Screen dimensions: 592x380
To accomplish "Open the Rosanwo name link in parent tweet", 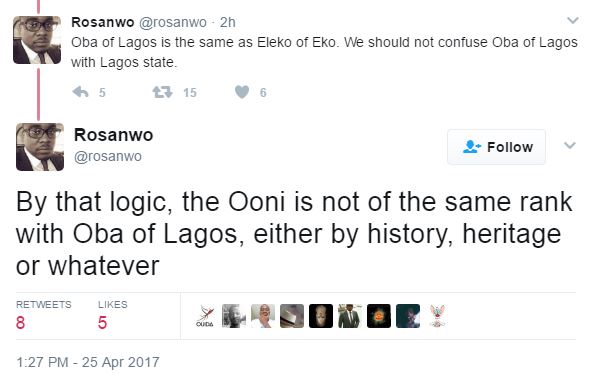I will (x=103, y=22).
